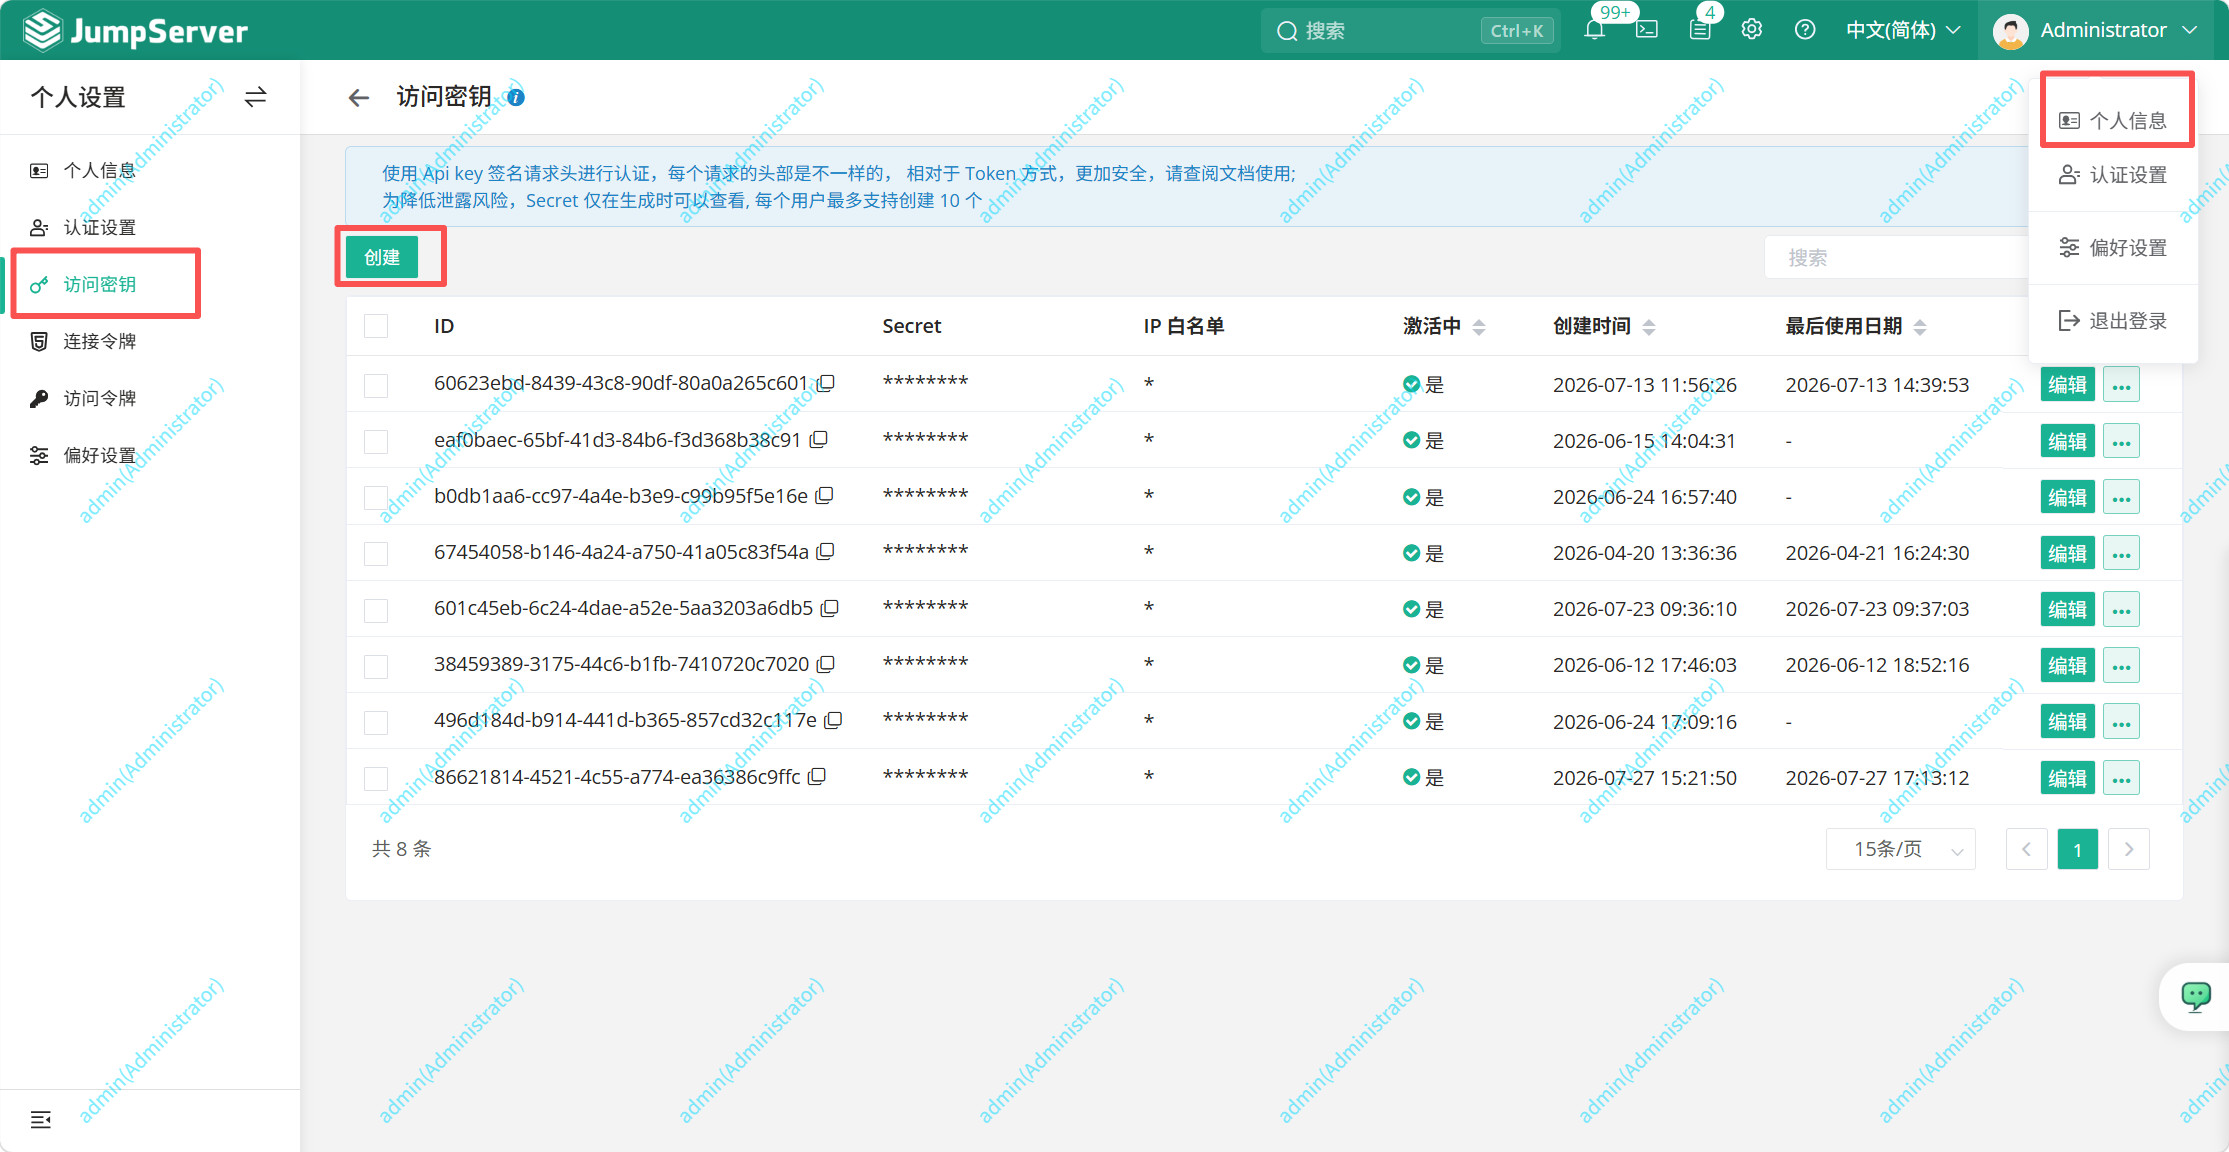The height and width of the screenshot is (1152, 2229).
Task: Select 认证设置 in the sidebar
Action: point(150,227)
